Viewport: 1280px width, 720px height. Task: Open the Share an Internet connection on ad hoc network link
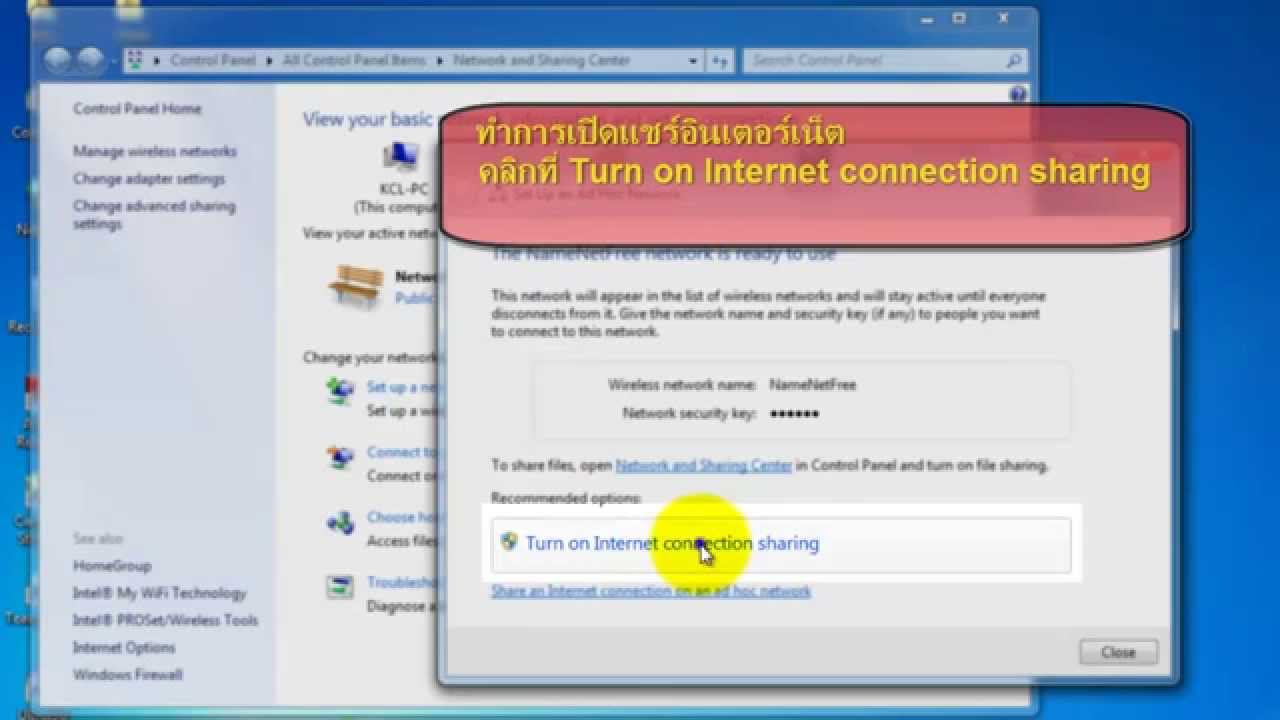tap(651, 591)
